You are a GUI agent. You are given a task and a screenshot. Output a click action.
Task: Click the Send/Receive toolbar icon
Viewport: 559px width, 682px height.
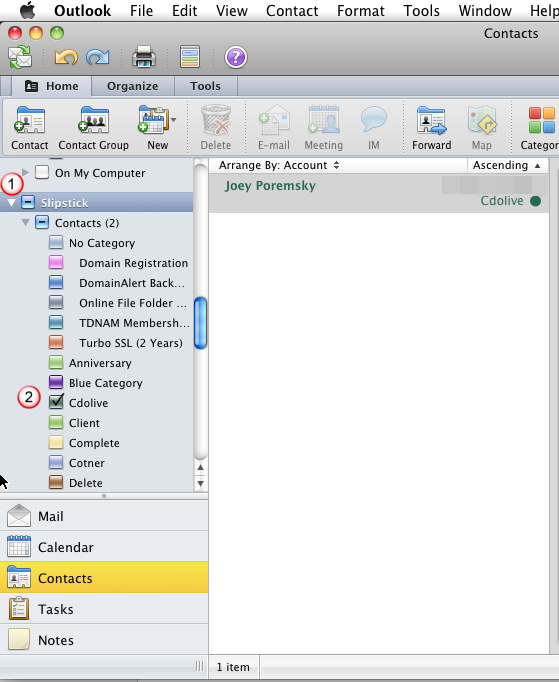[x=20, y=57]
